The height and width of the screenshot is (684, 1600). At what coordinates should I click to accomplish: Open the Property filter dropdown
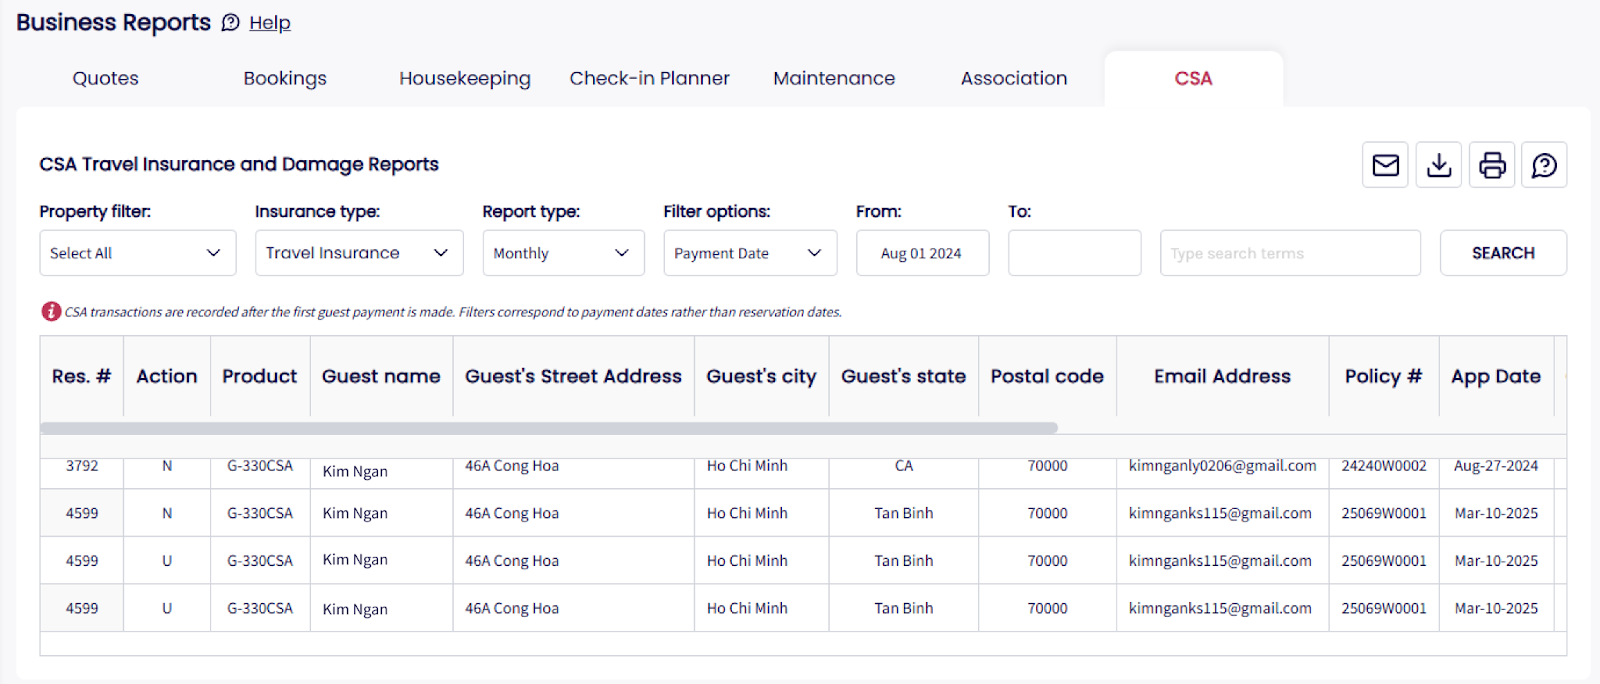coord(137,253)
